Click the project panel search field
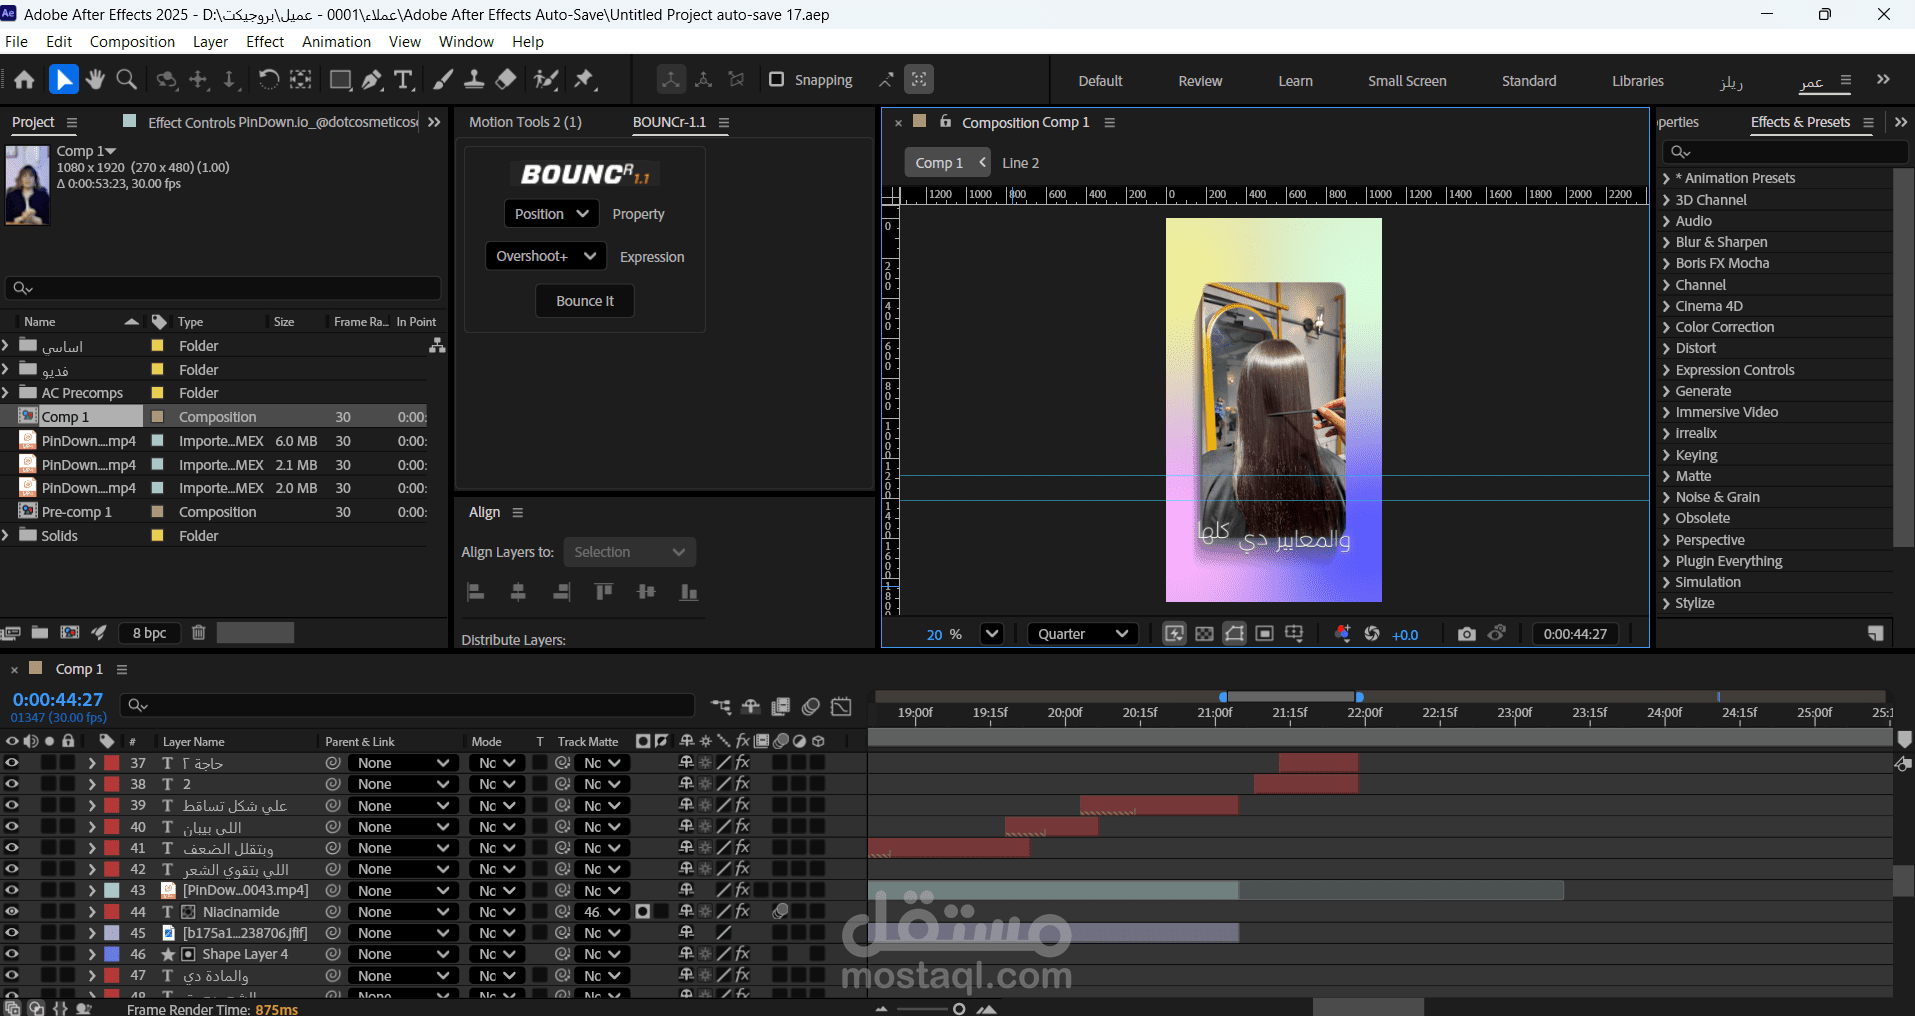 tap(224, 288)
